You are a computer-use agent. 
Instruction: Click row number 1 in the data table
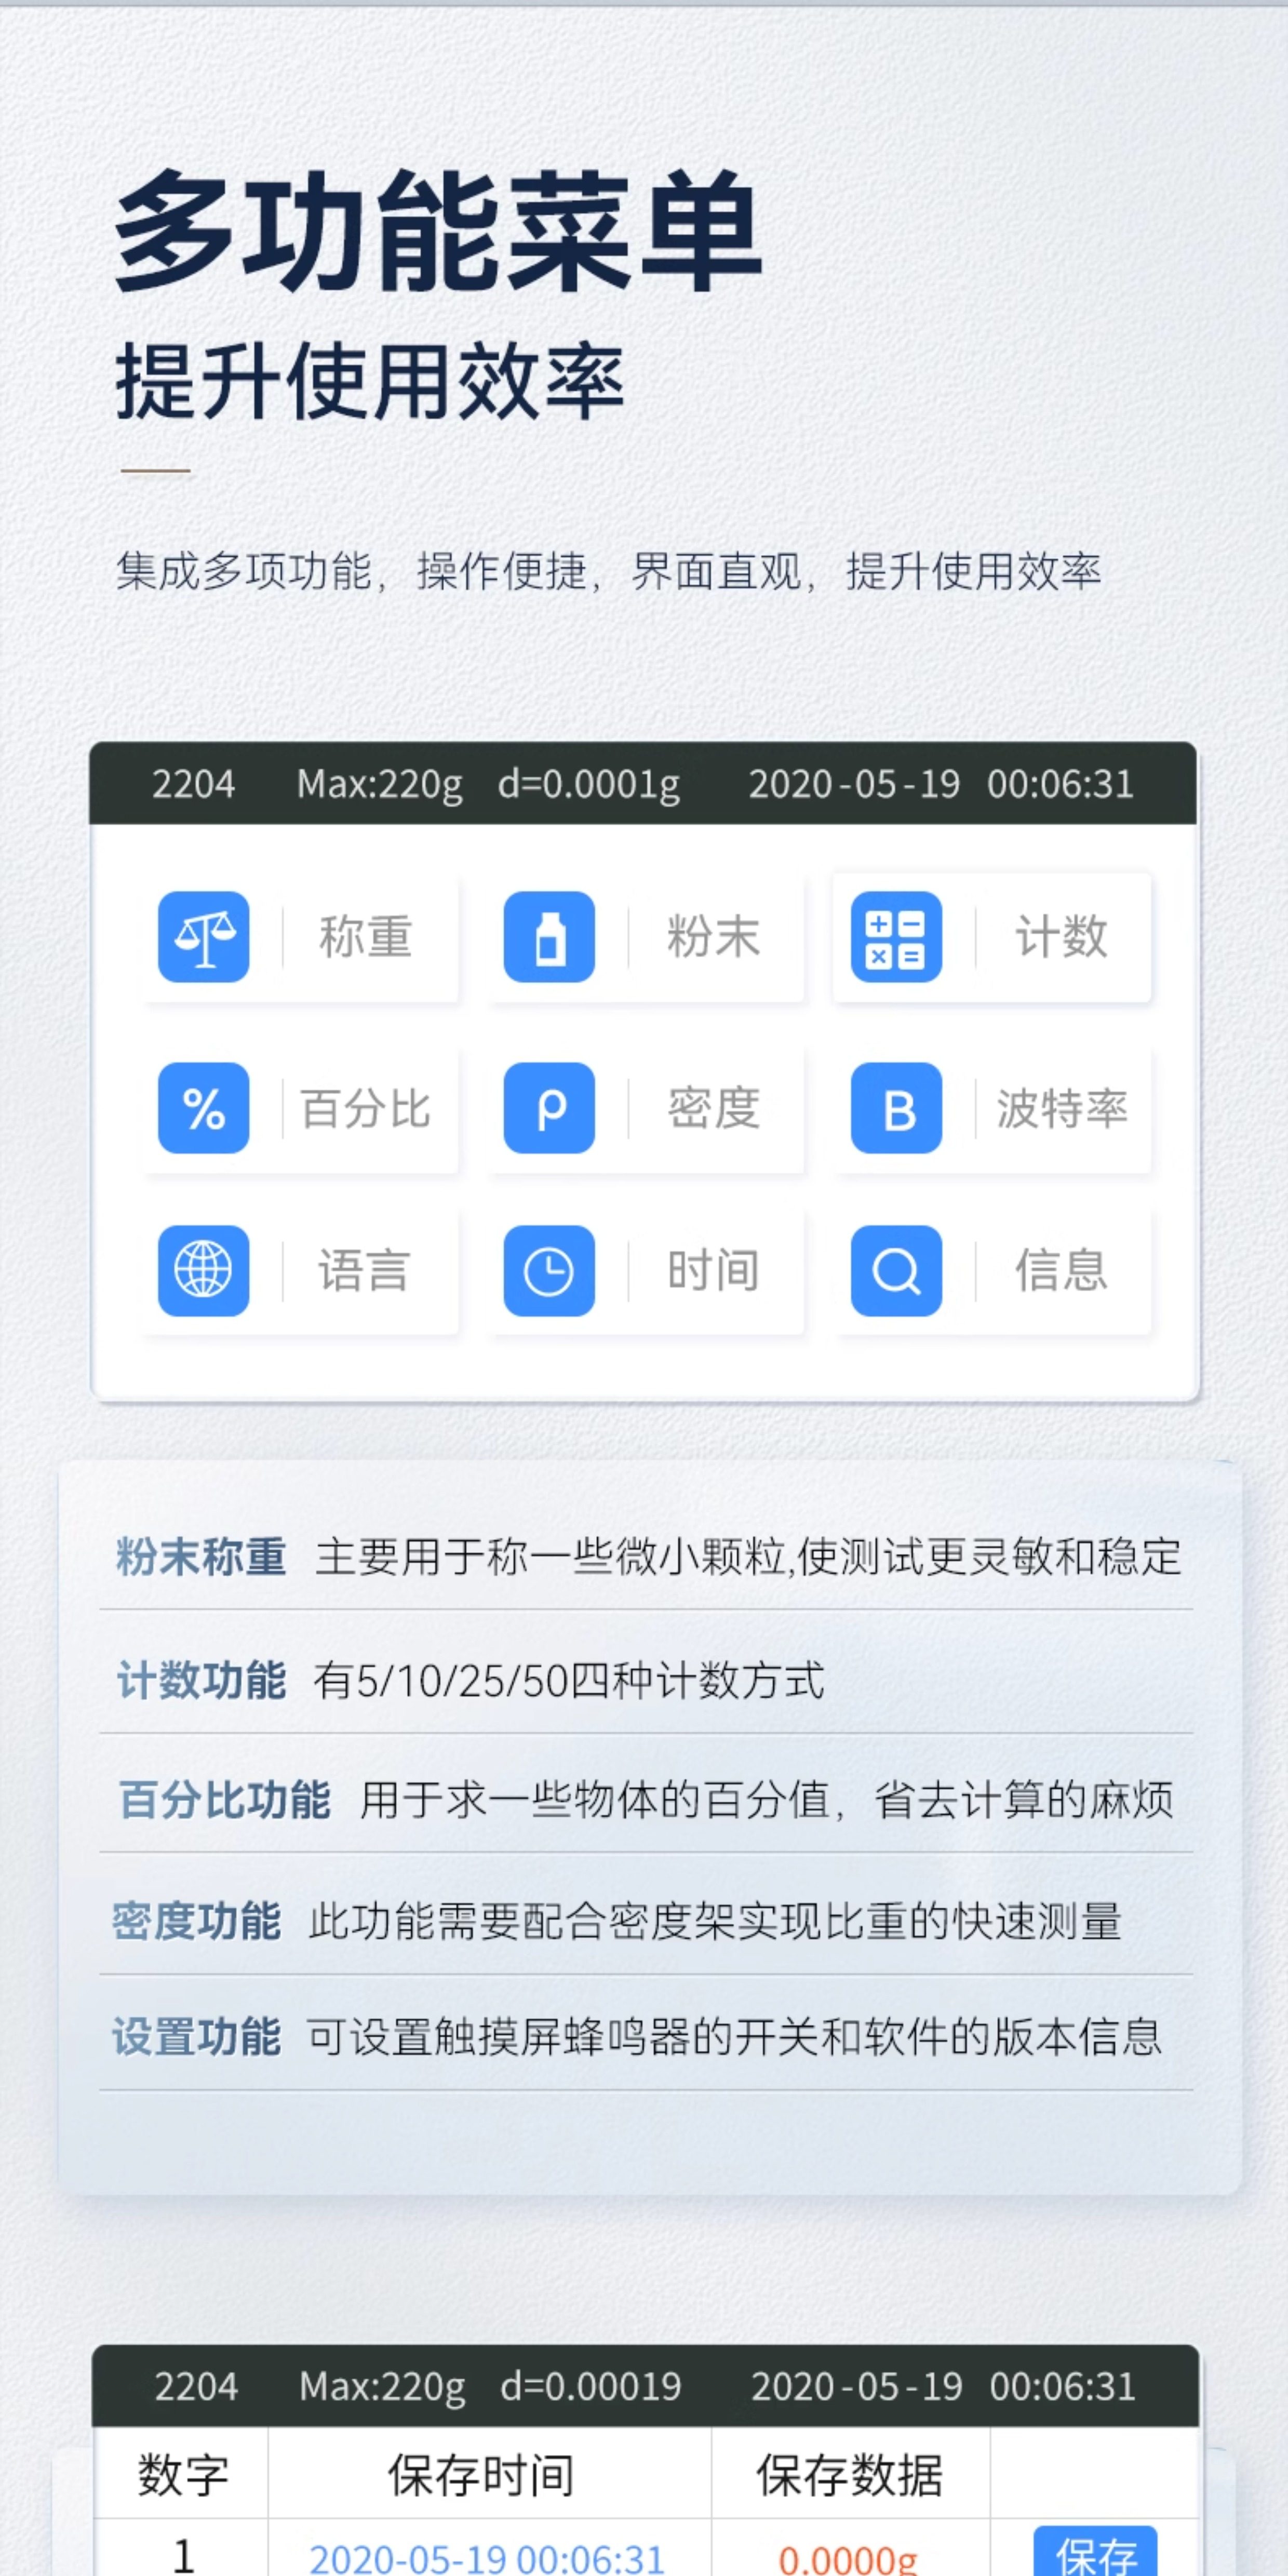183,2555
